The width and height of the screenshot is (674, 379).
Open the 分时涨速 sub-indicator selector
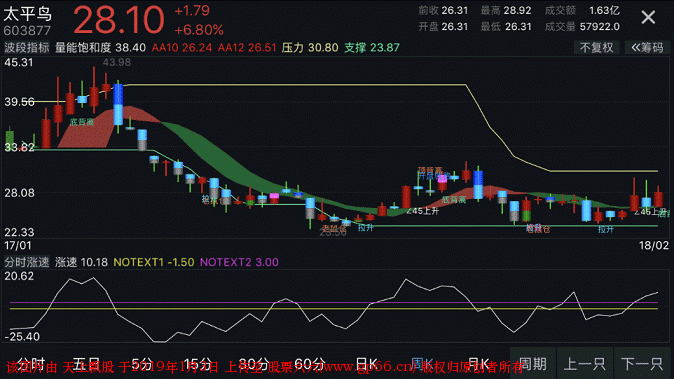tap(27, 262)
